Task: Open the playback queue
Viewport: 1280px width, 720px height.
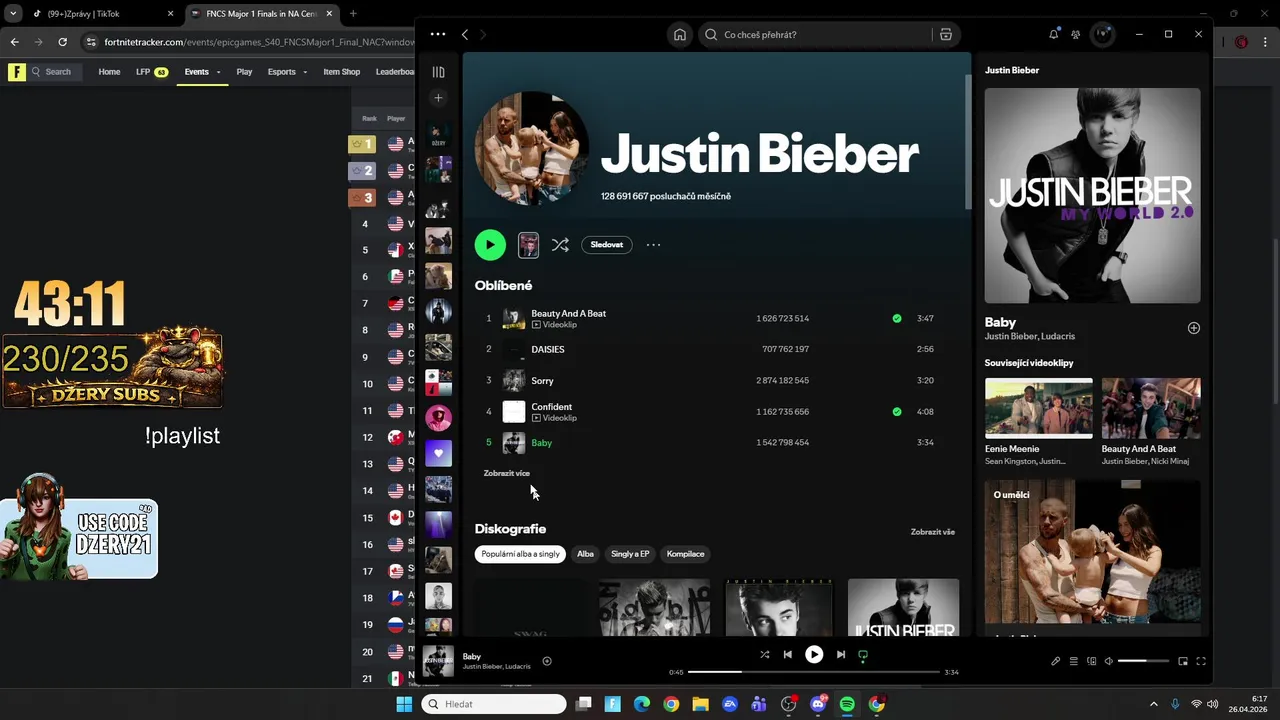Action: (1074, 661)
